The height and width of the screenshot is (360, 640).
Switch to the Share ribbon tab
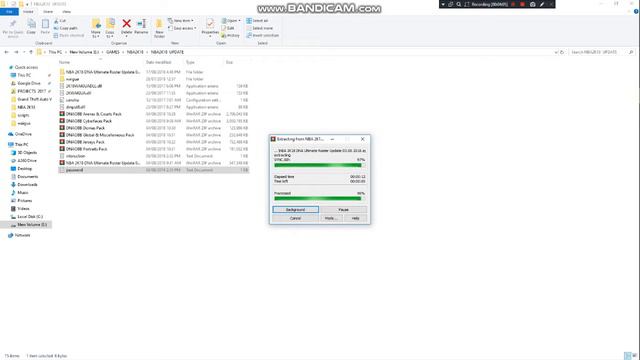click(x=48, y=11)
